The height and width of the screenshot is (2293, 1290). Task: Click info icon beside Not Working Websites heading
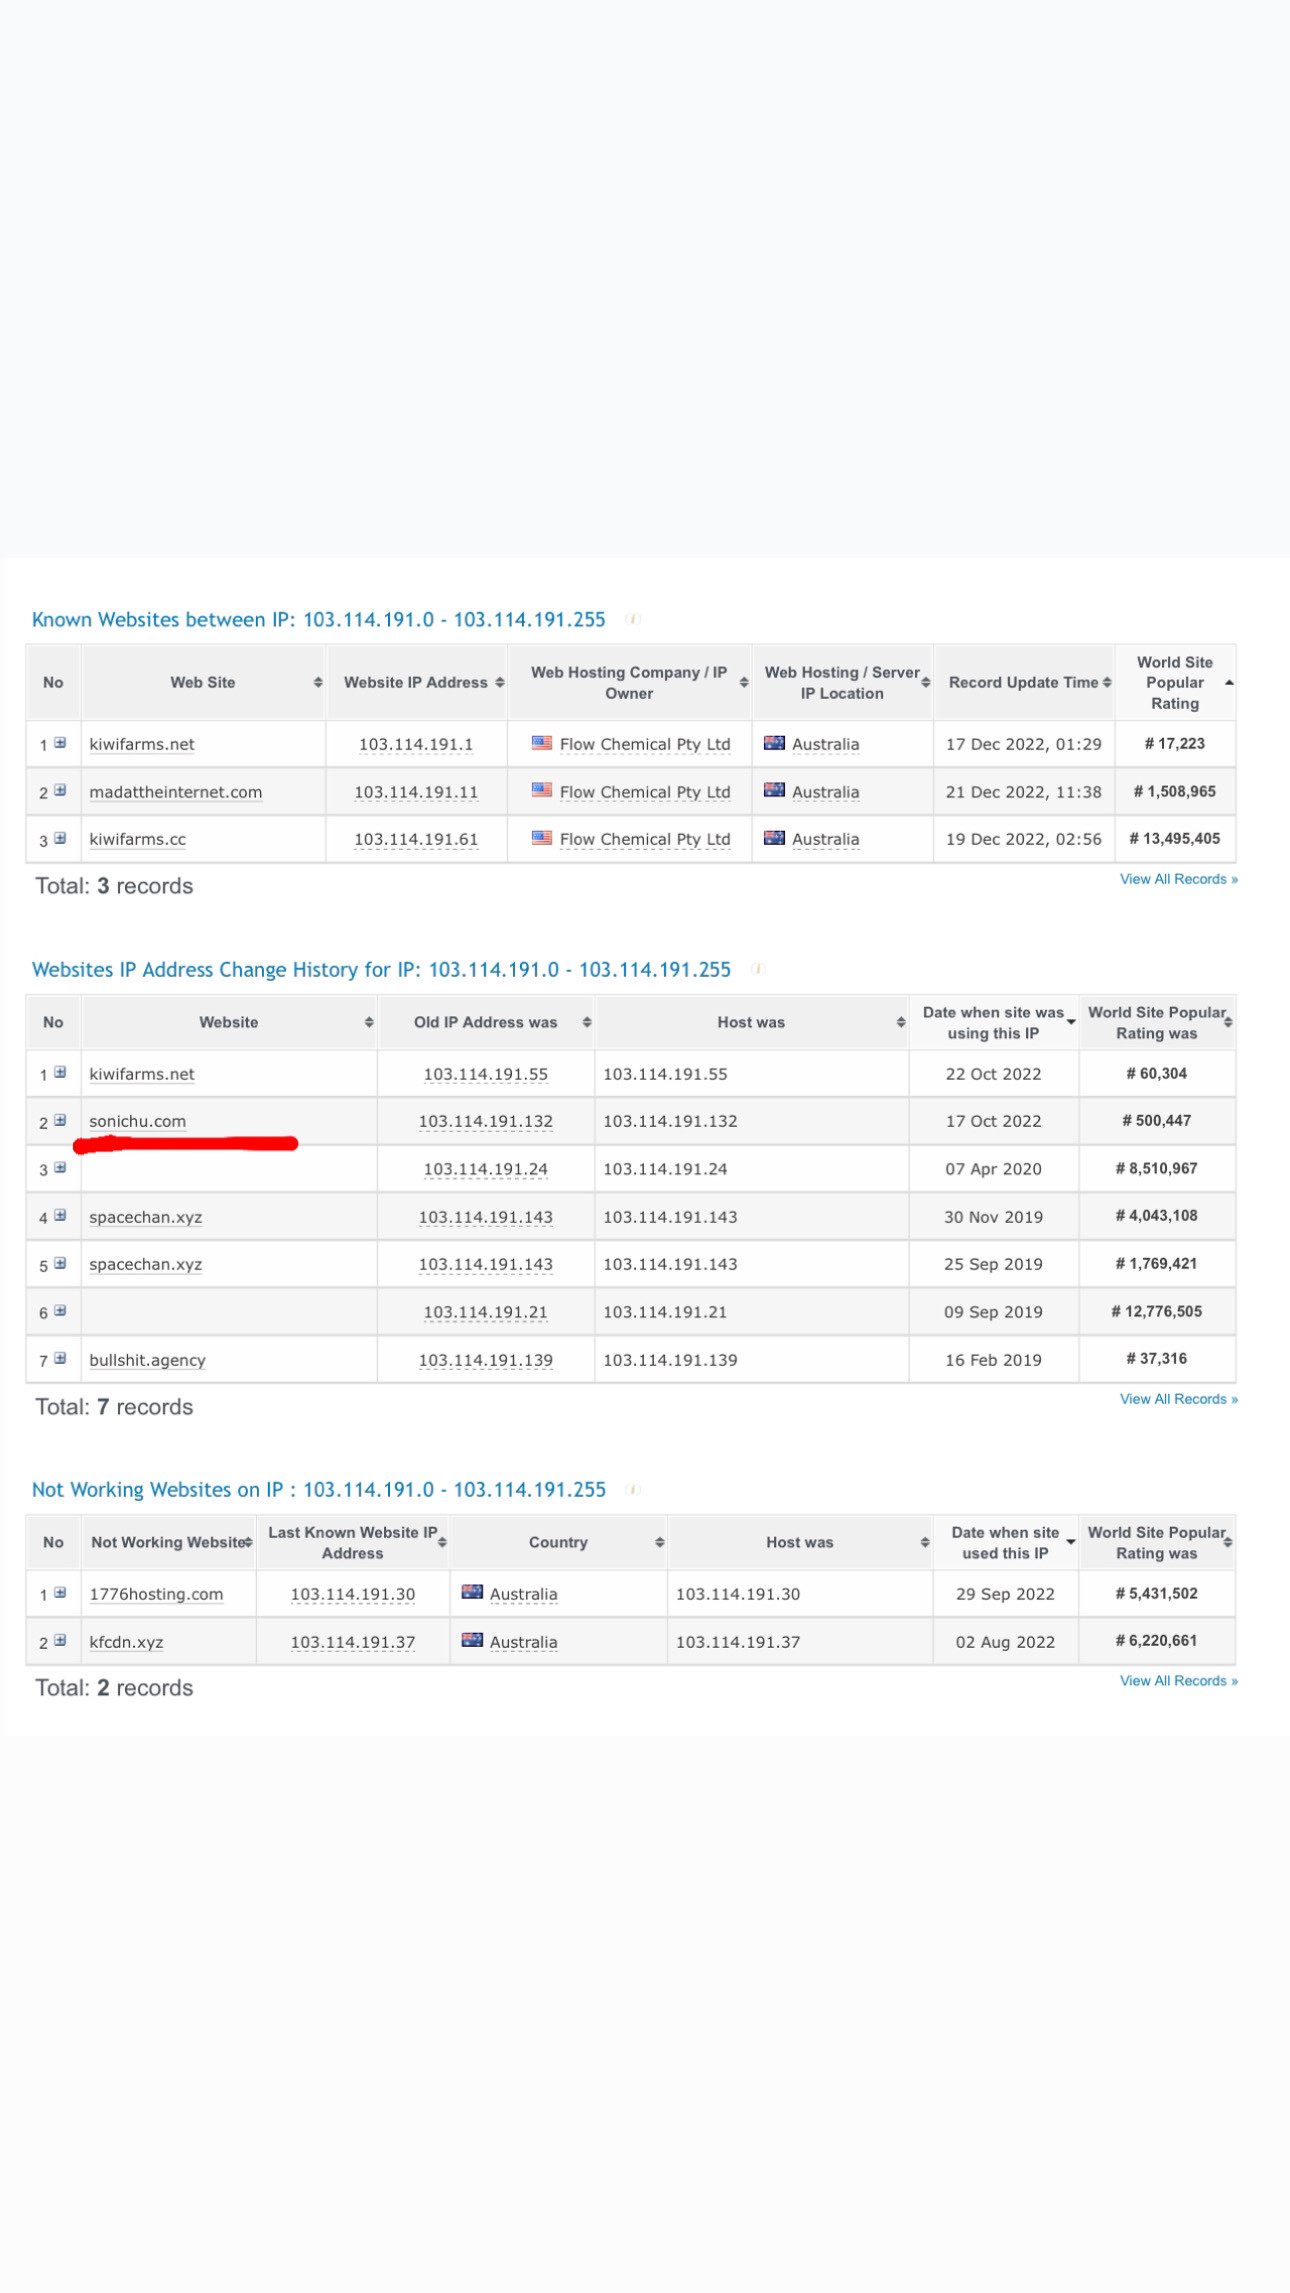click(633, 1489)
